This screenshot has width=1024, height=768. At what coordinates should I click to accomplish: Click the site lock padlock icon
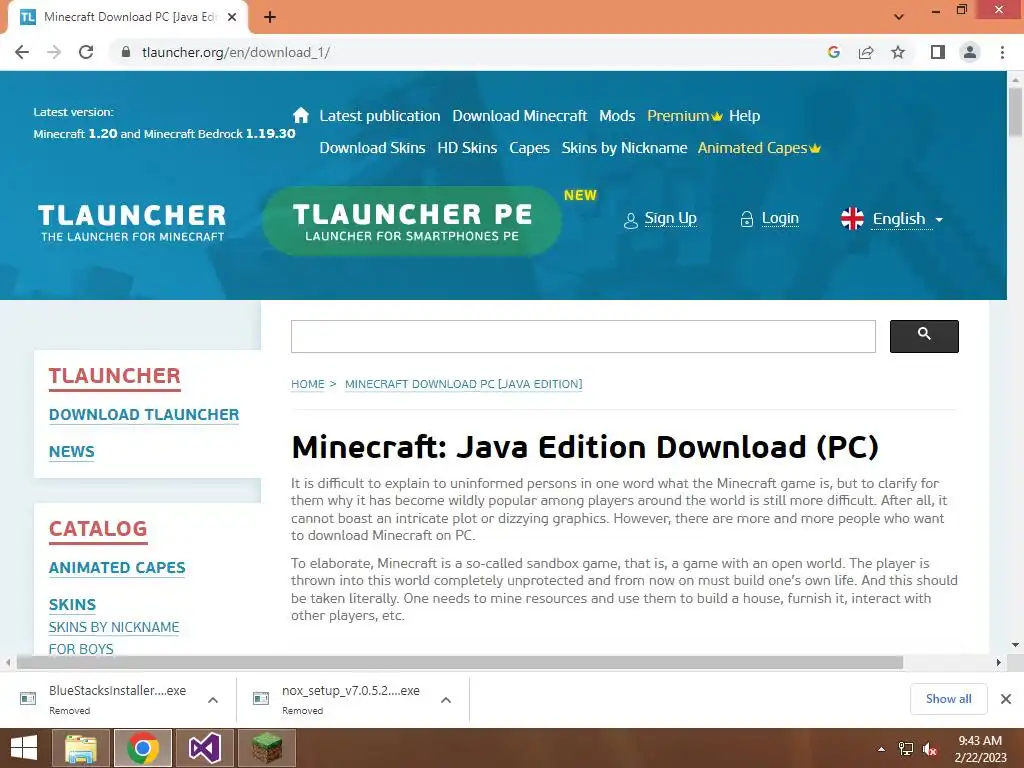click(x=126, y=52)
